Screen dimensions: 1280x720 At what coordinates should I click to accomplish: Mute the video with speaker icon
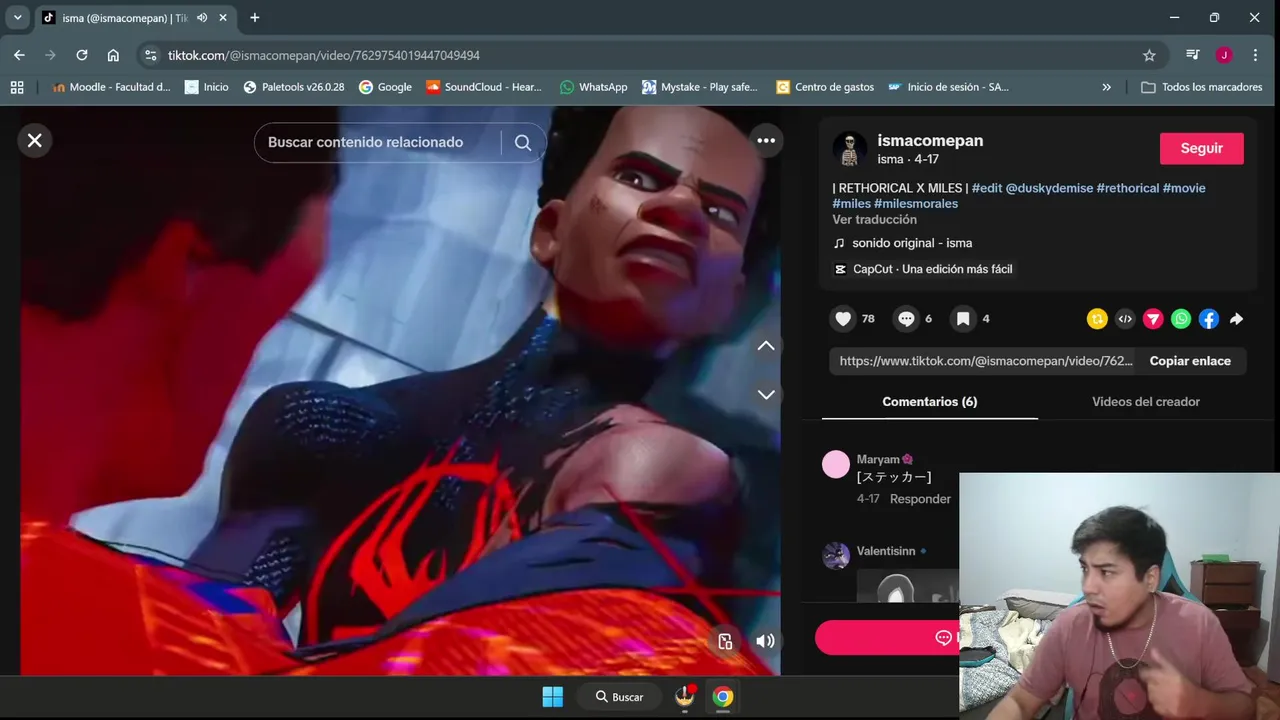point(765,641)
